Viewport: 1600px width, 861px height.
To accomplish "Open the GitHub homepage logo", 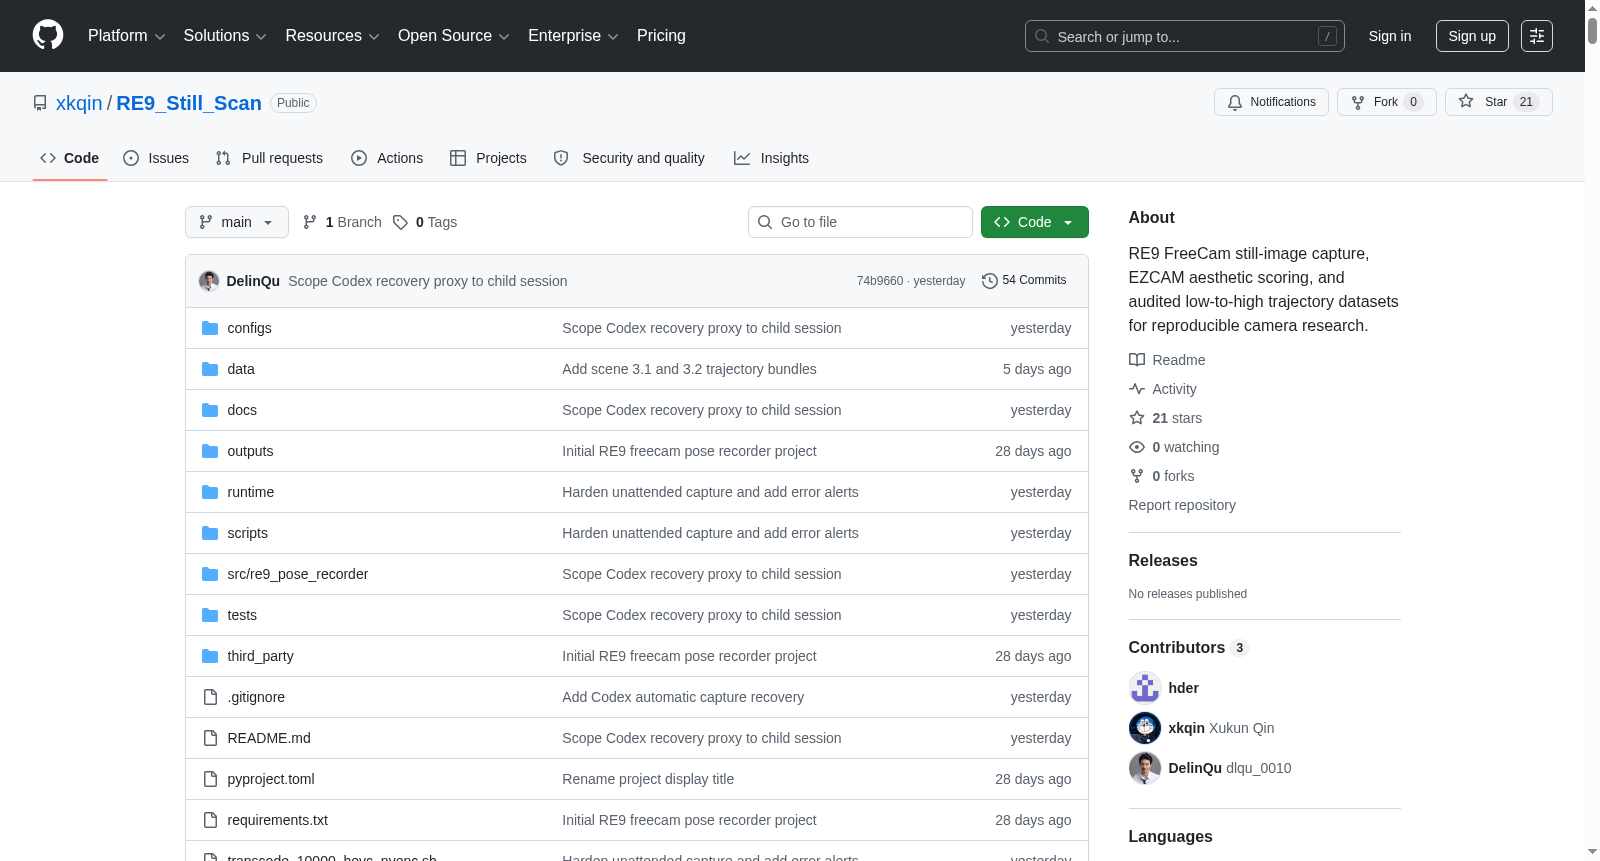I will (48, 36).
